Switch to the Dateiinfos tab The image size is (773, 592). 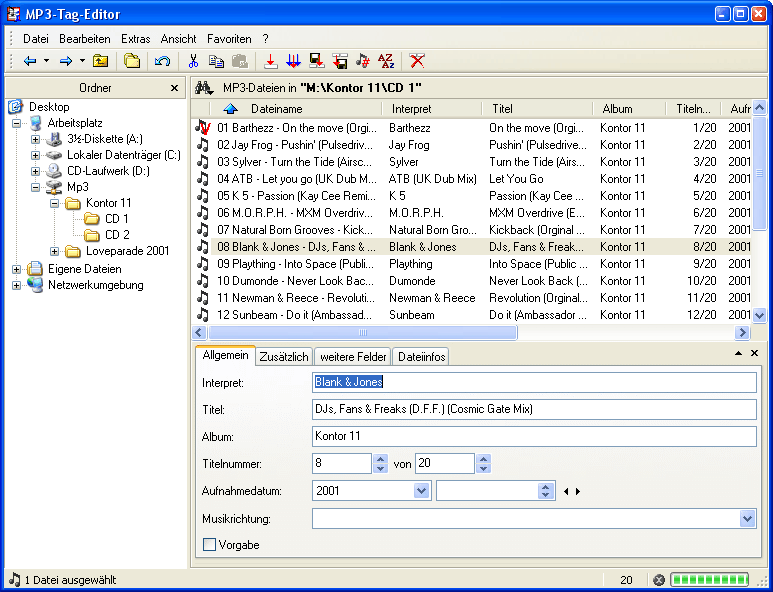421,356
